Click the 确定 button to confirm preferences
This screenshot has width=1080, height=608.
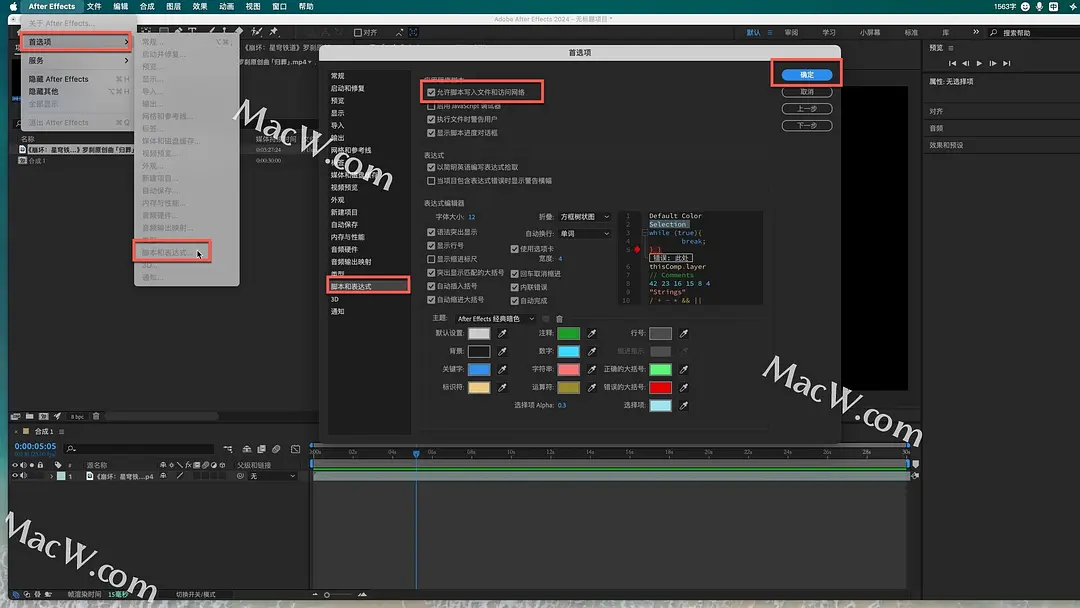(x=807, y=74)
